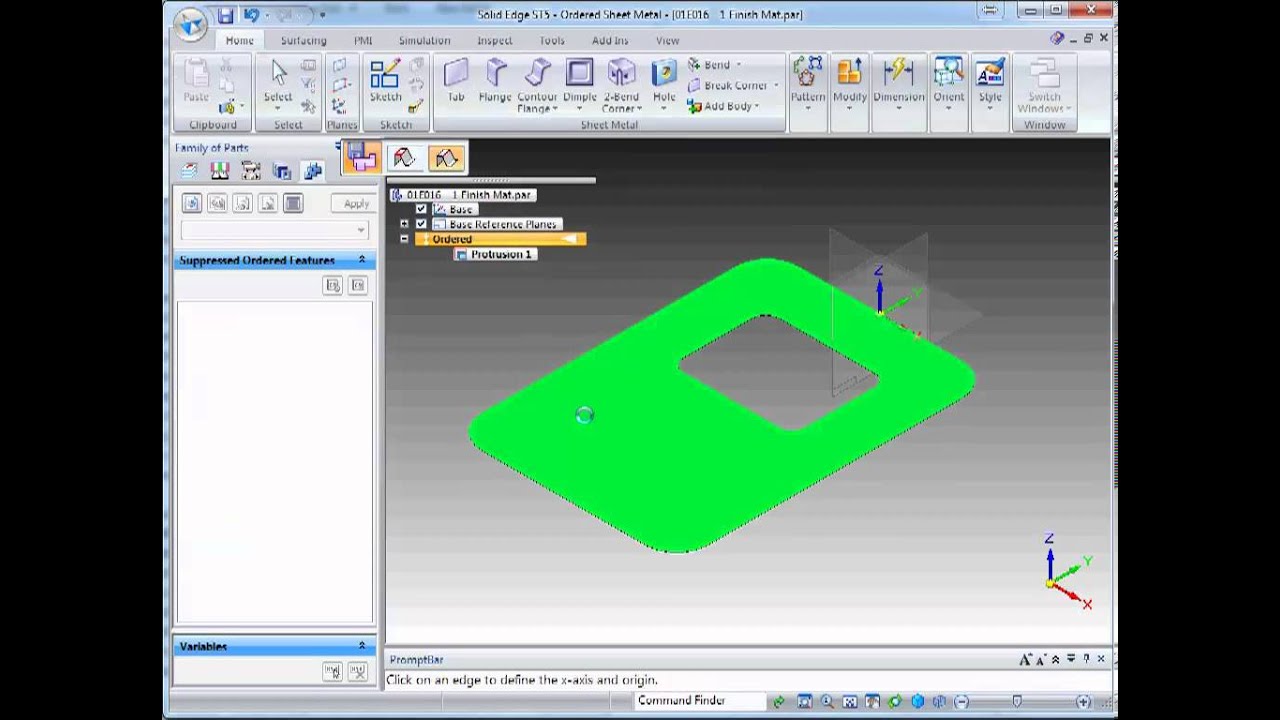This screenshot has width=1280, height=720.
Task: Select the Hole tool
Action: pos(664,80)
